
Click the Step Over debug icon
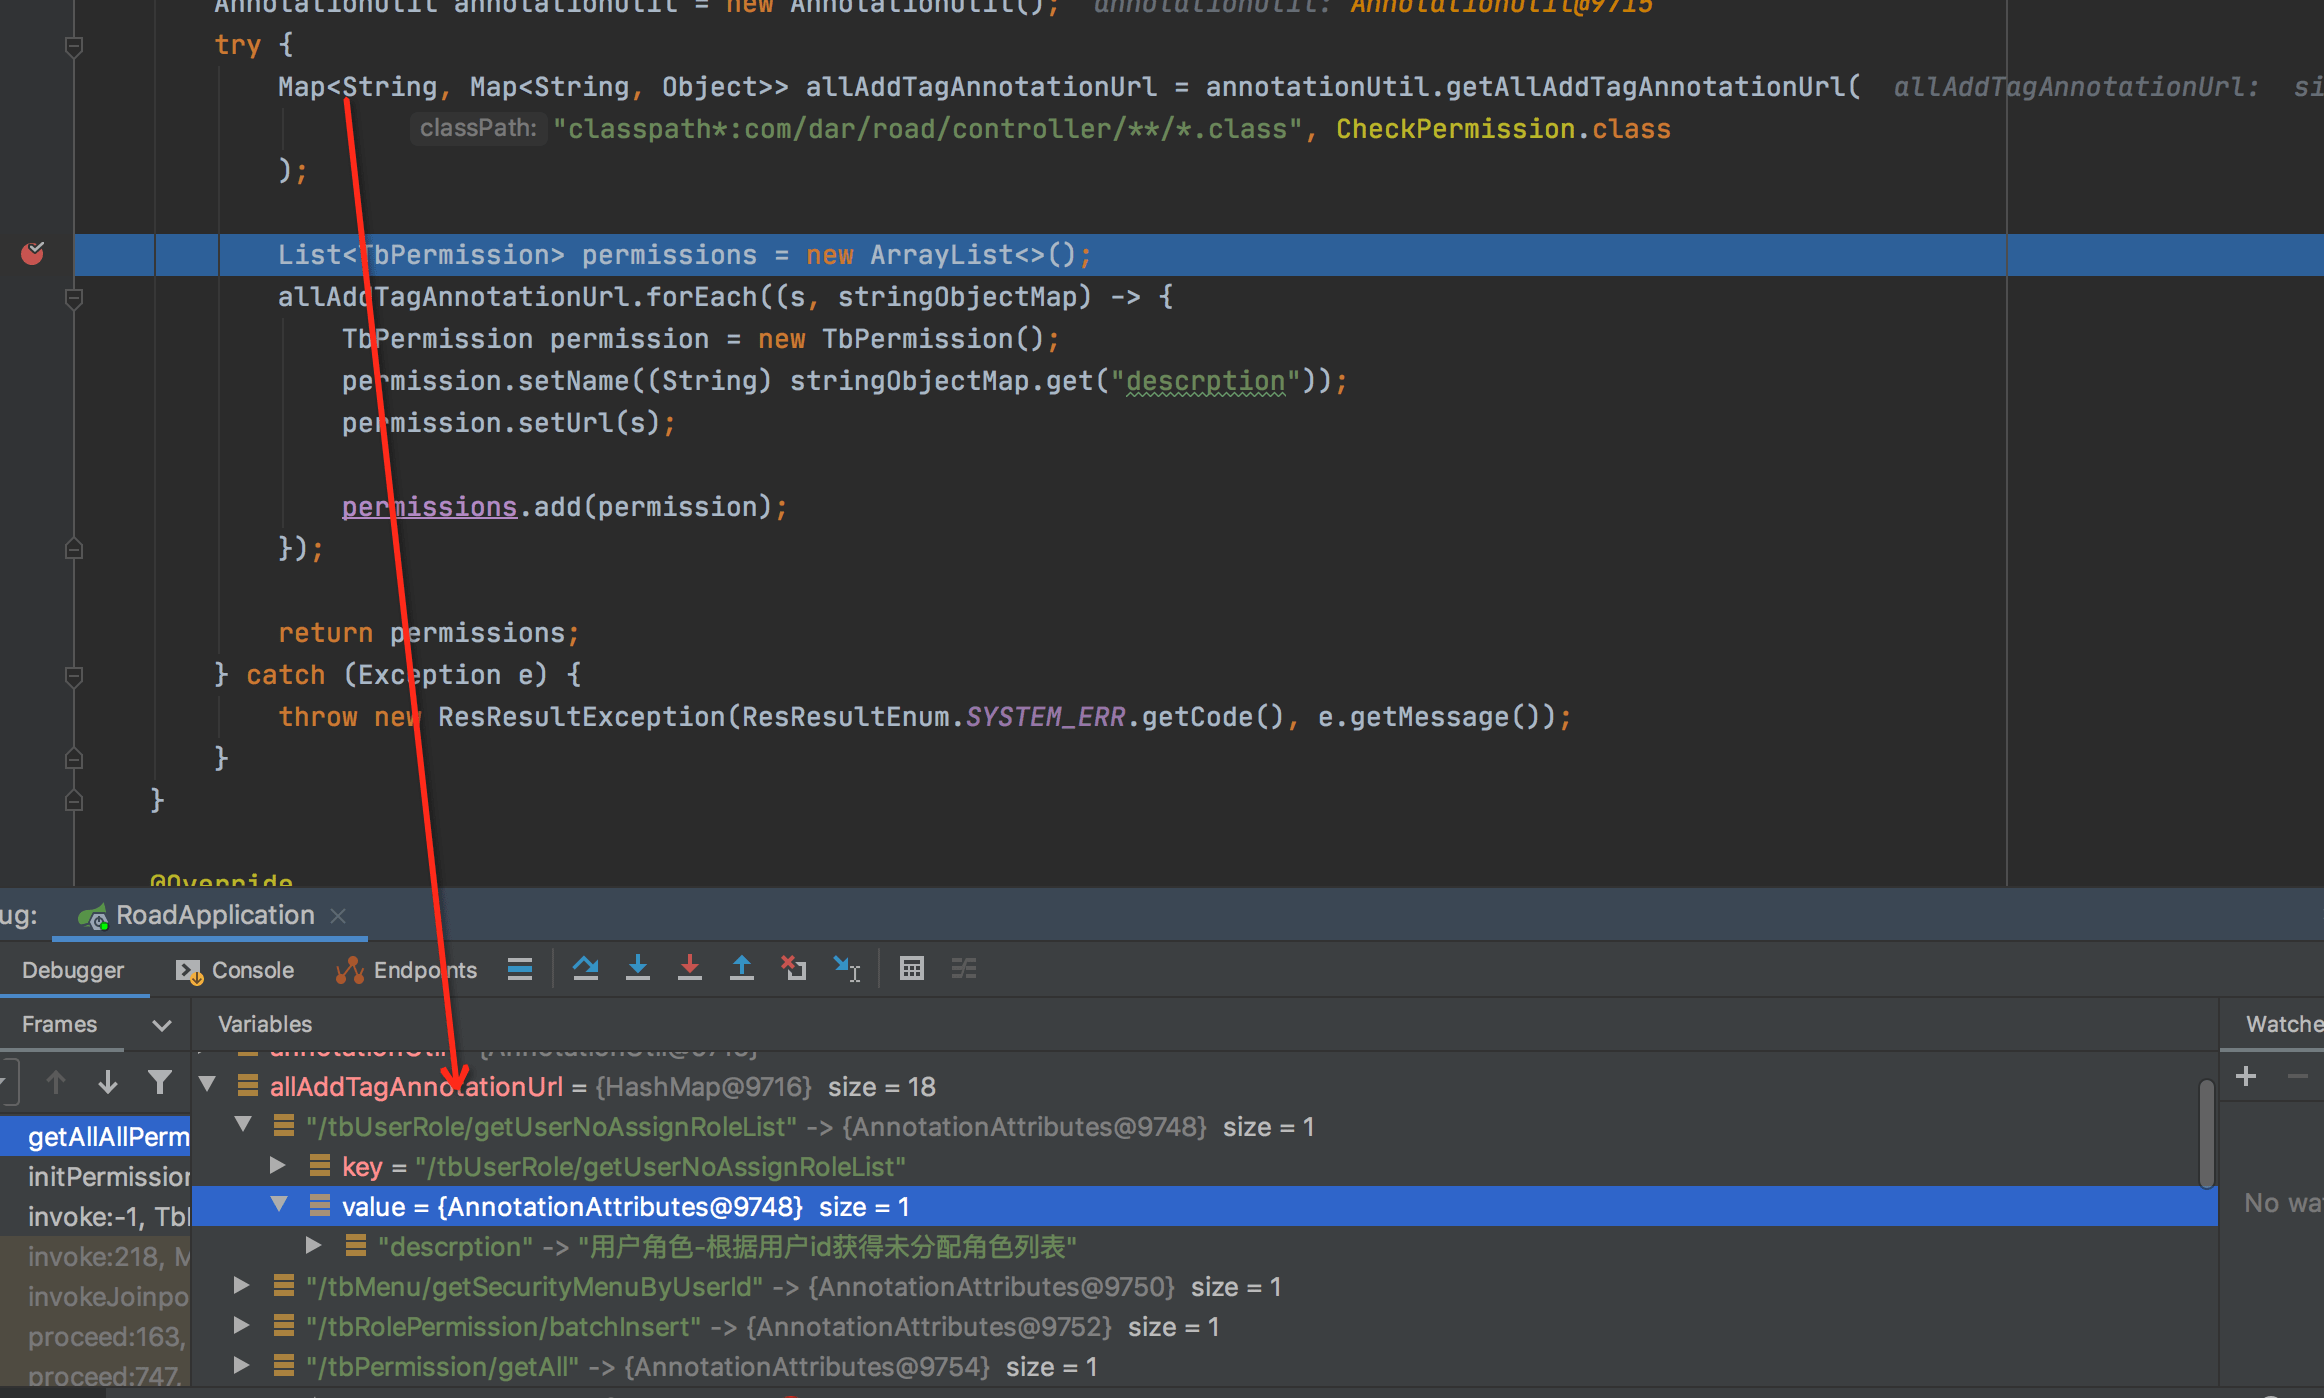tap(585, 968)
